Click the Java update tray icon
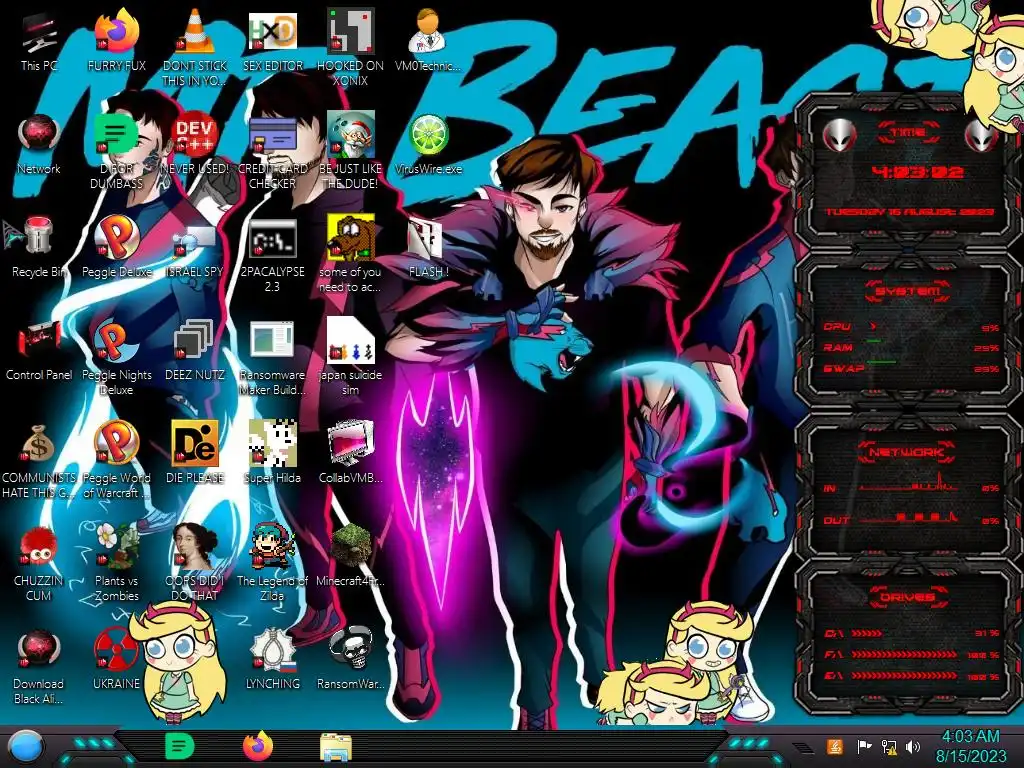The width and height of the screenshot is (1024, 768). click(835, 746)
